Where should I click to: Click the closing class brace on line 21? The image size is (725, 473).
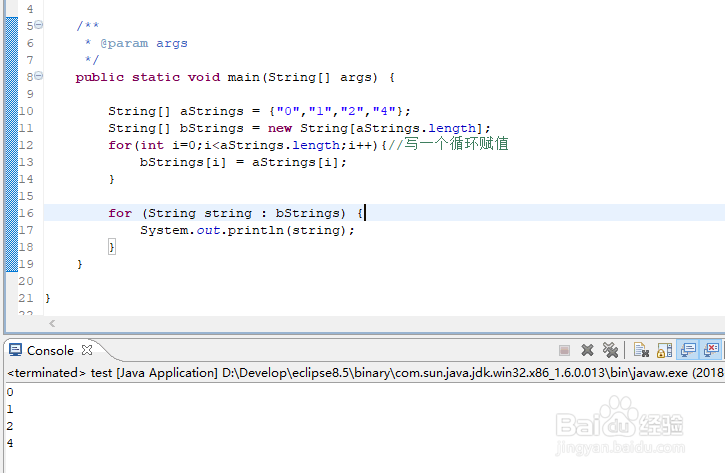tap(48, 298)
